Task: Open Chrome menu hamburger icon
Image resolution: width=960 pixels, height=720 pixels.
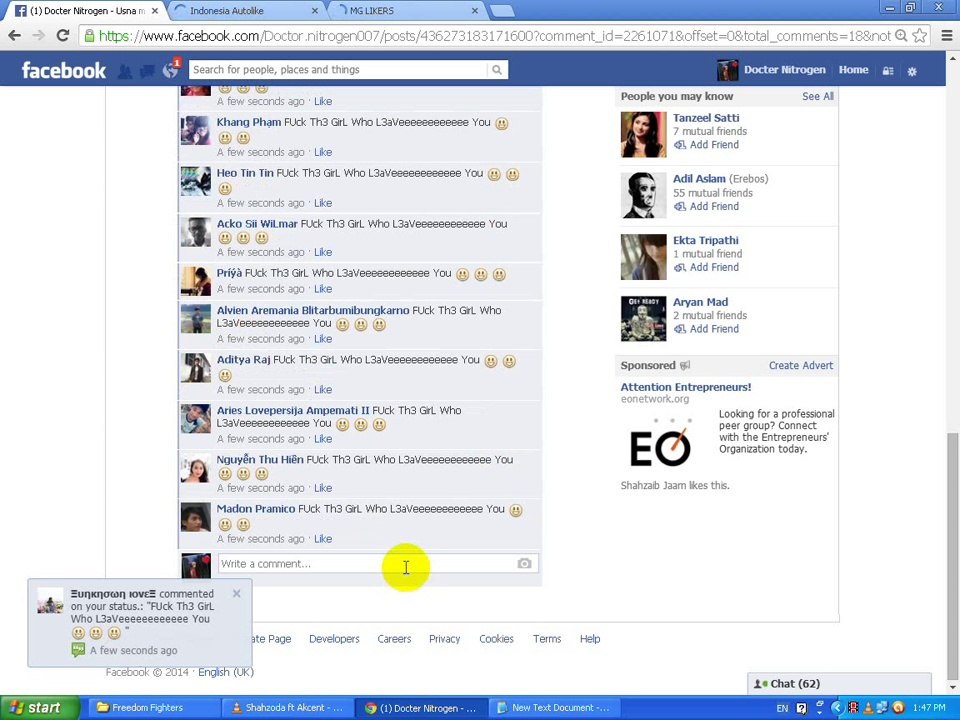Action: [947, 36]
